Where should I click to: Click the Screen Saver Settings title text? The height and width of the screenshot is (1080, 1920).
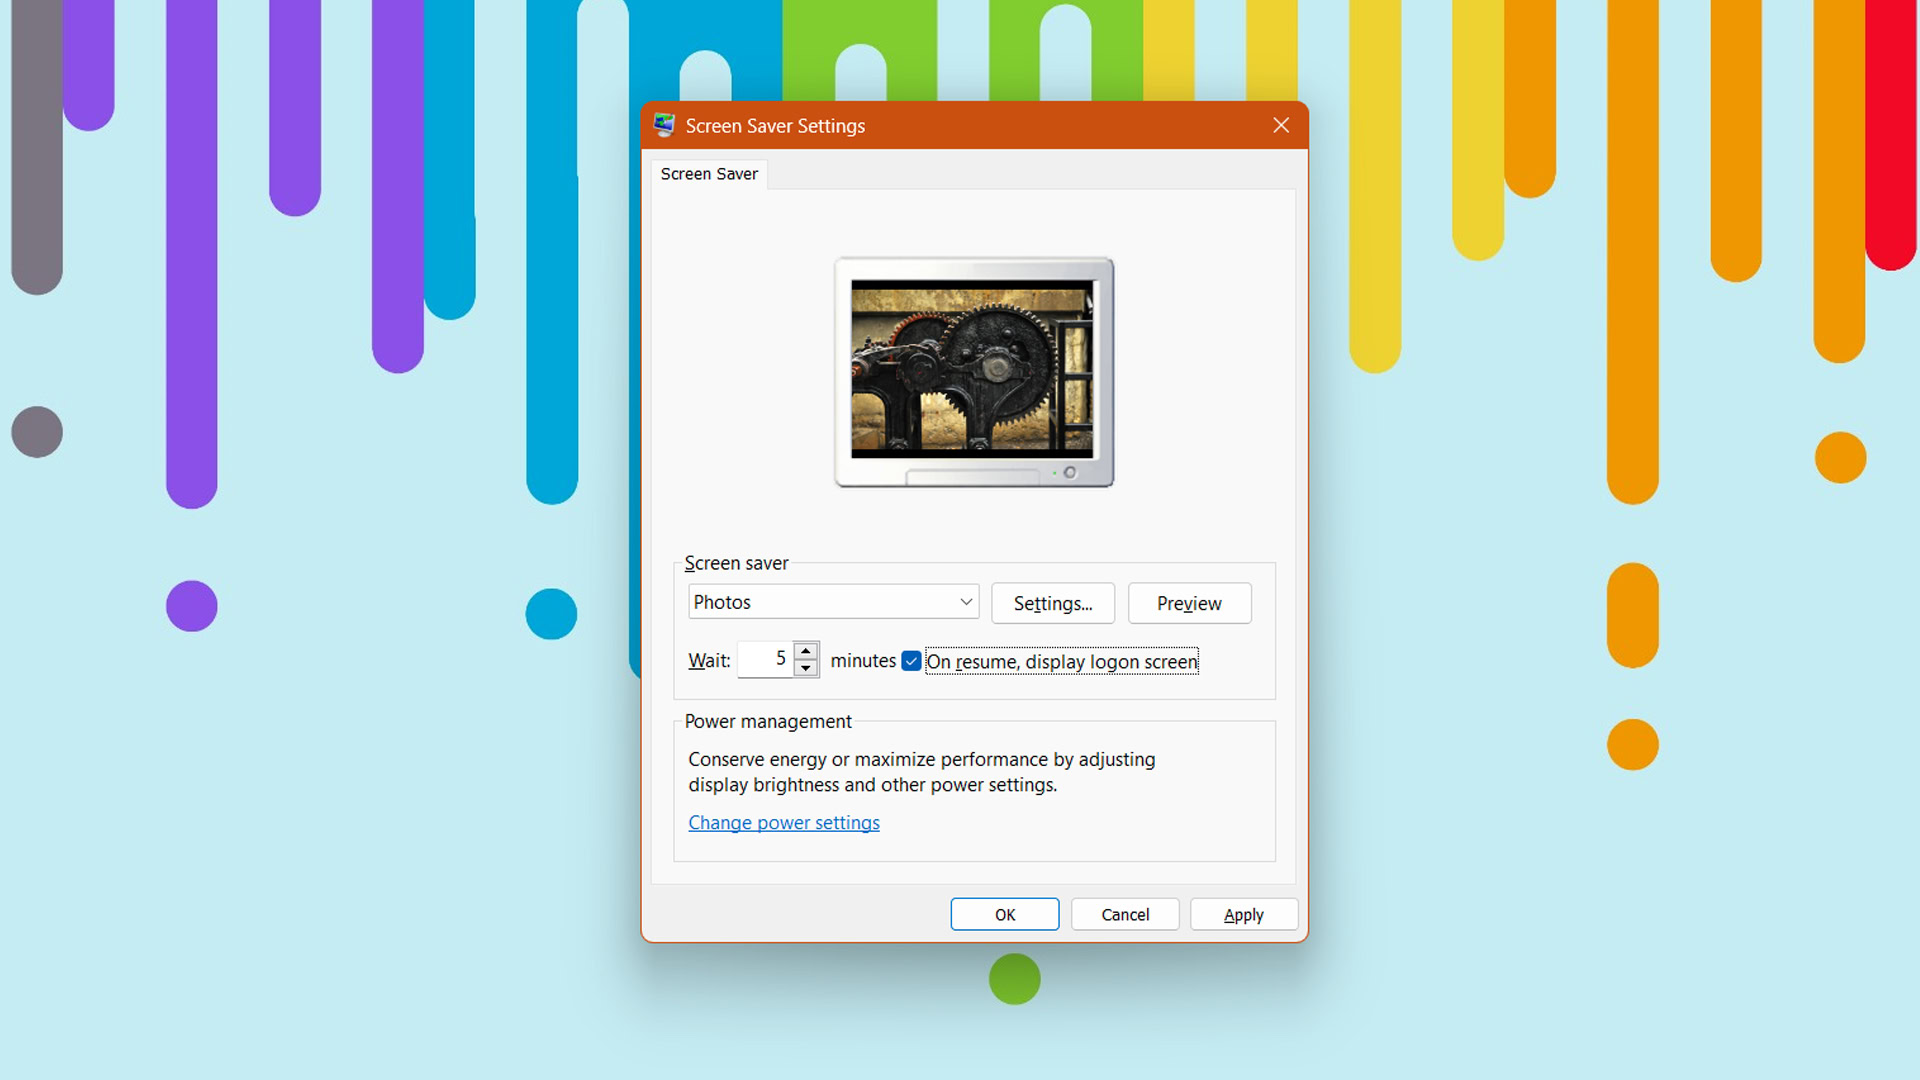point(775,126)
